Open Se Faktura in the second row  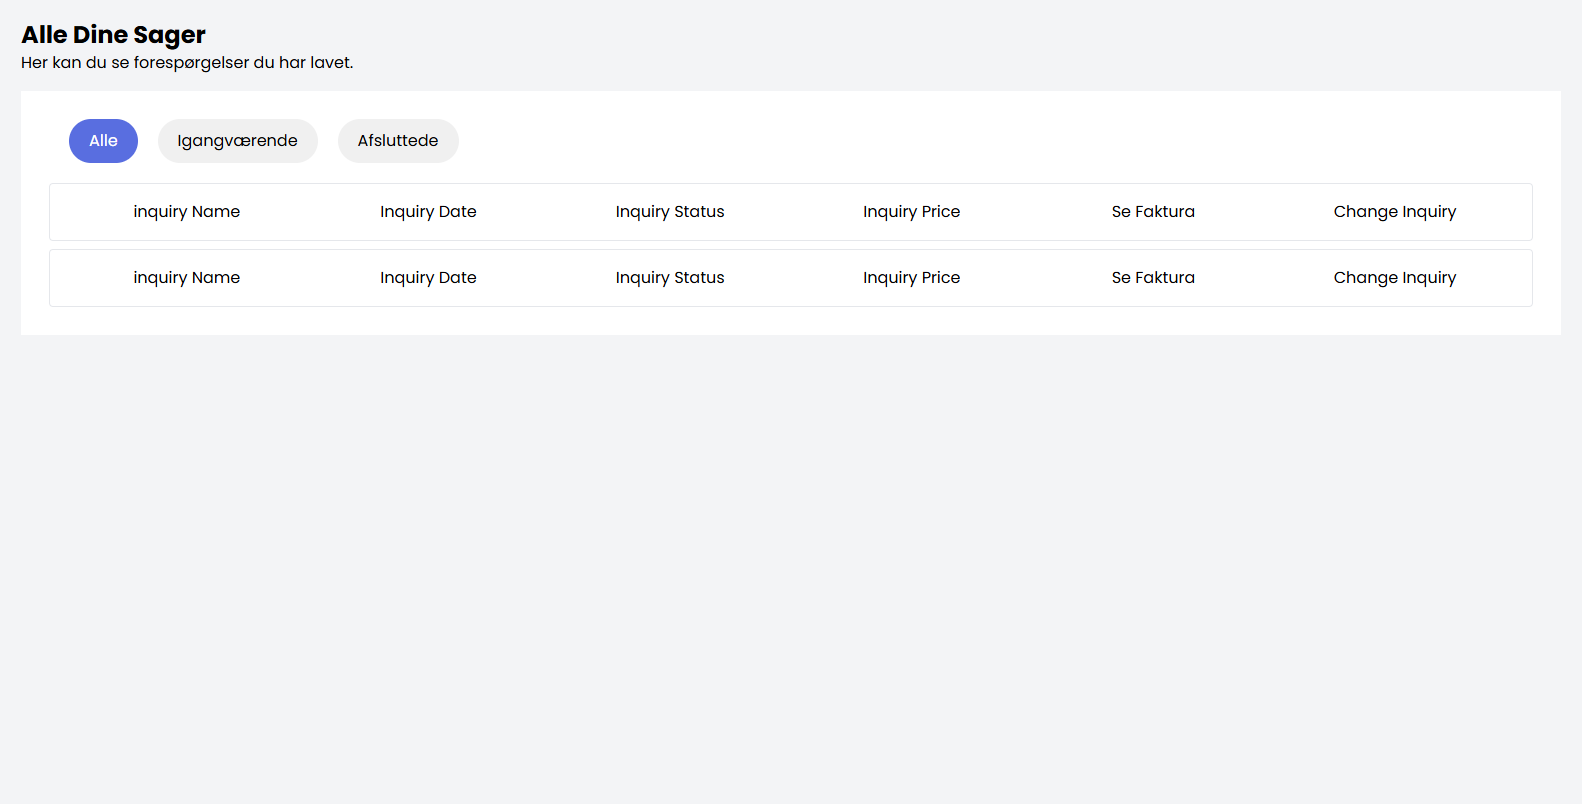[x=1153, y=278]
